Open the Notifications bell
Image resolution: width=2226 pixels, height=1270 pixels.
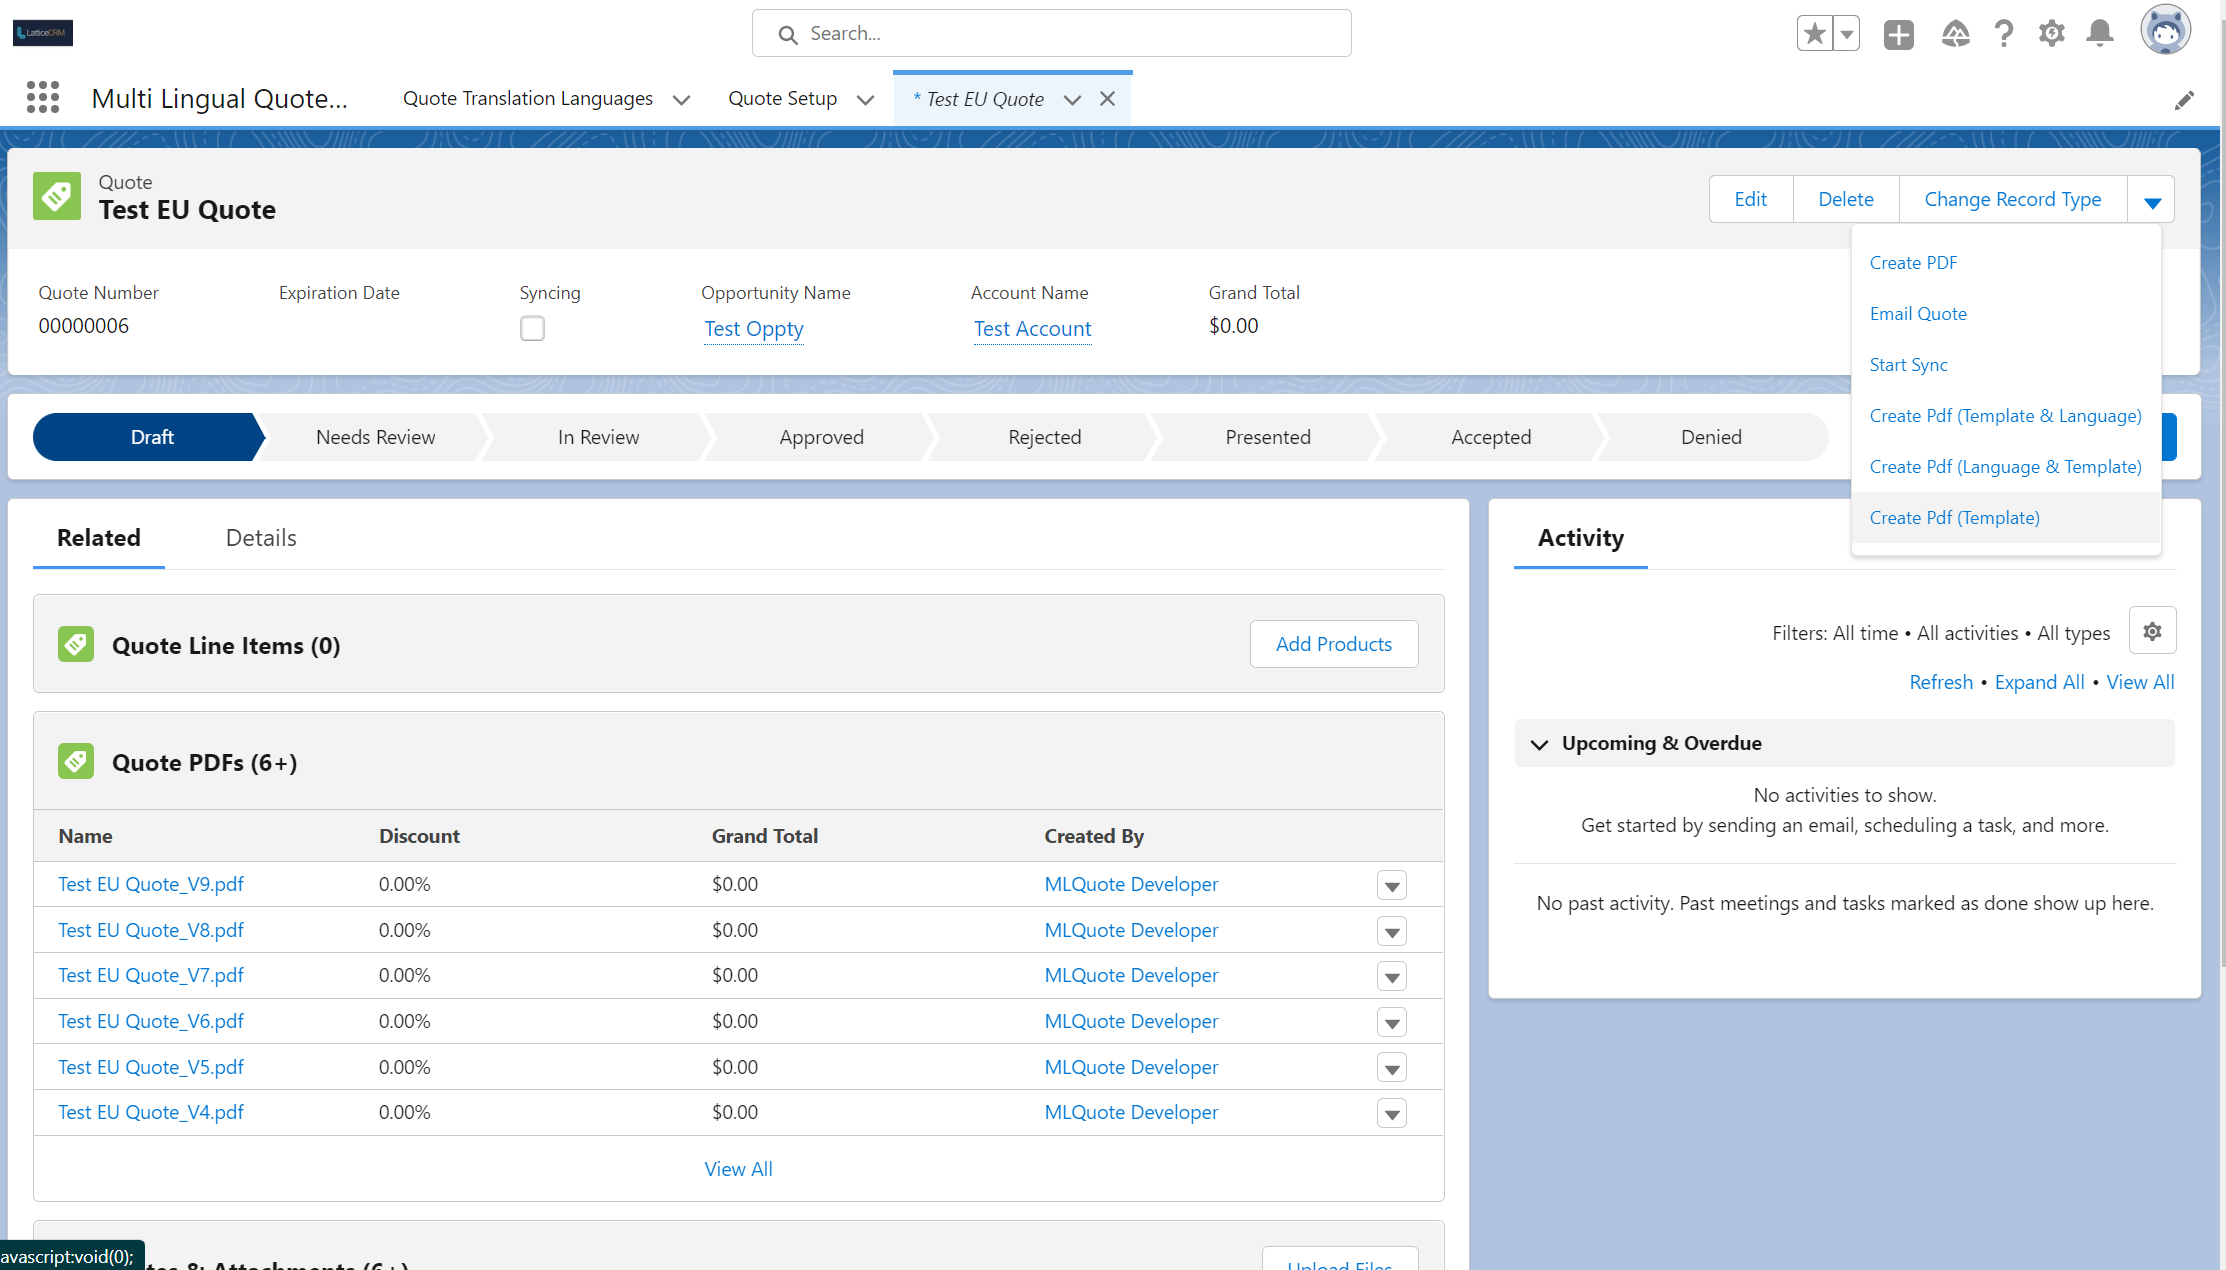(2100, 34)
